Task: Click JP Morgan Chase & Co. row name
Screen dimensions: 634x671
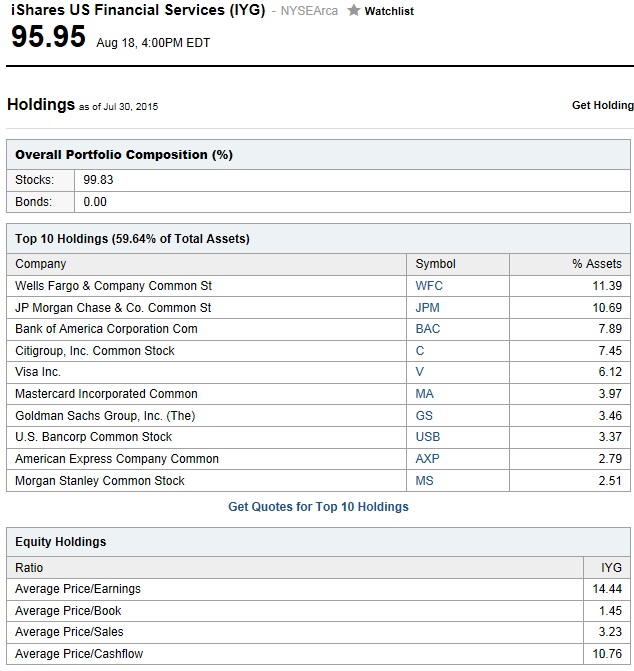Action: [113, 308]
